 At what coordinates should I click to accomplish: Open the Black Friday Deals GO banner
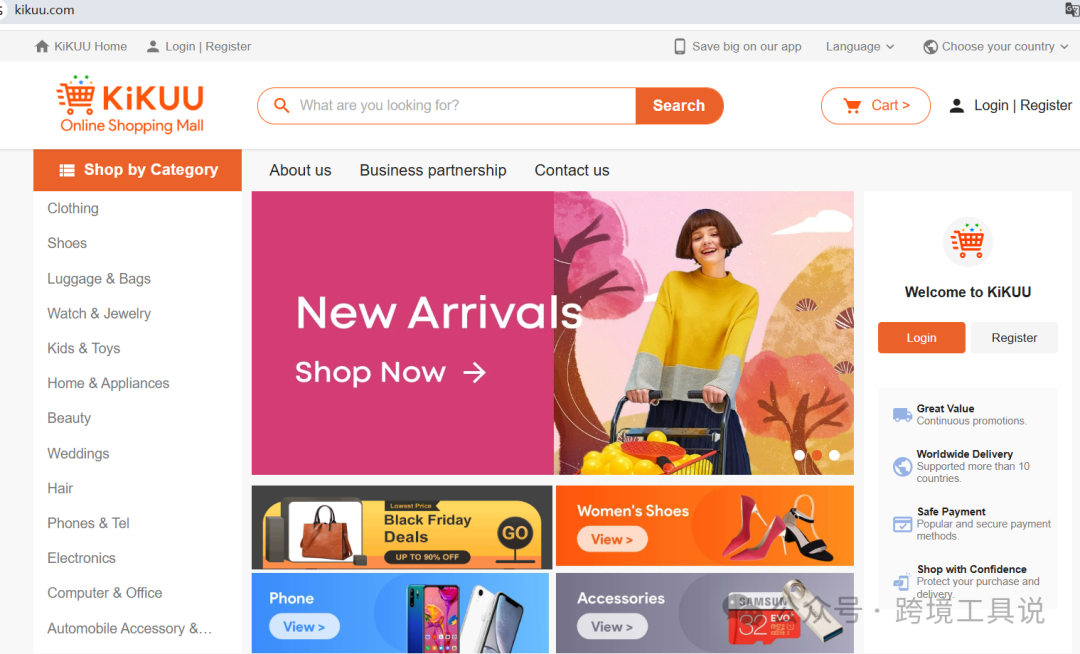click(x=402, y=527)
